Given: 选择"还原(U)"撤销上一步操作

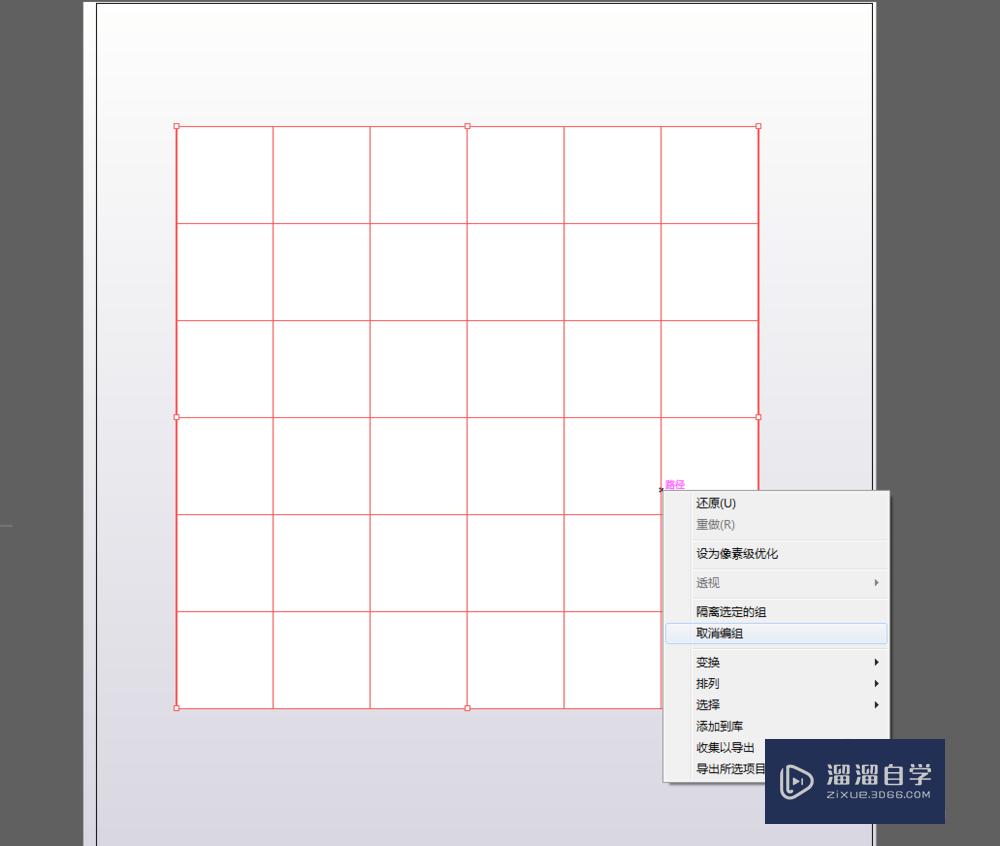Looking at the screenshot, I should [x=716, y=503].
